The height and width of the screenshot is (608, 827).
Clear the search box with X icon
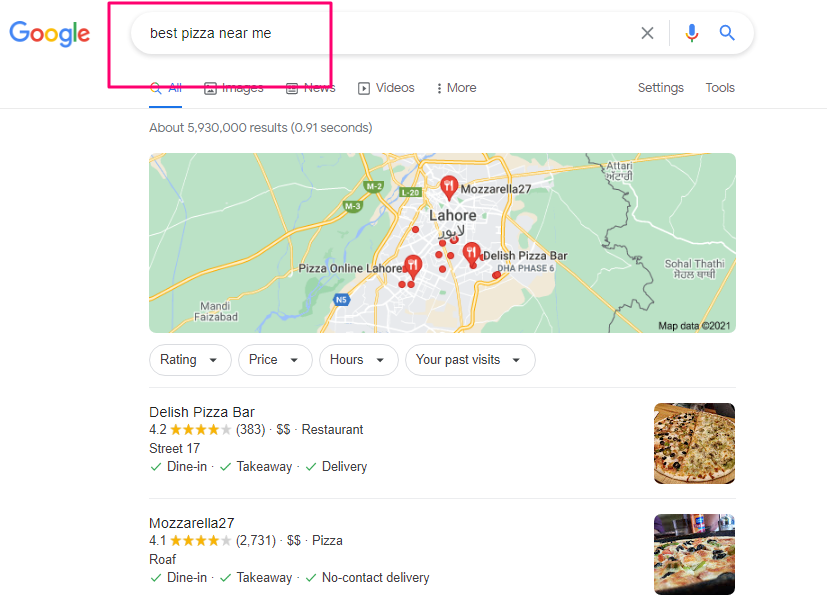[647, 33]
